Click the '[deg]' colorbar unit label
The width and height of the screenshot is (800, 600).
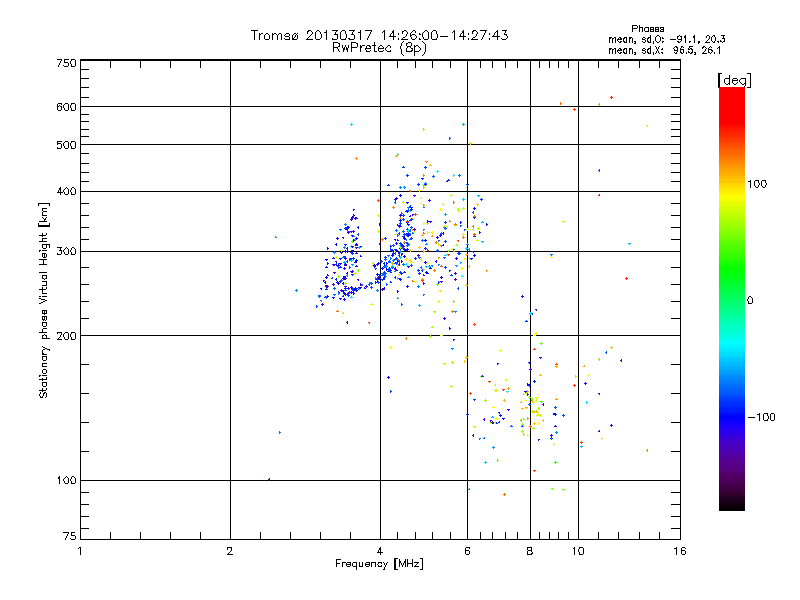(x=734, y=80)
